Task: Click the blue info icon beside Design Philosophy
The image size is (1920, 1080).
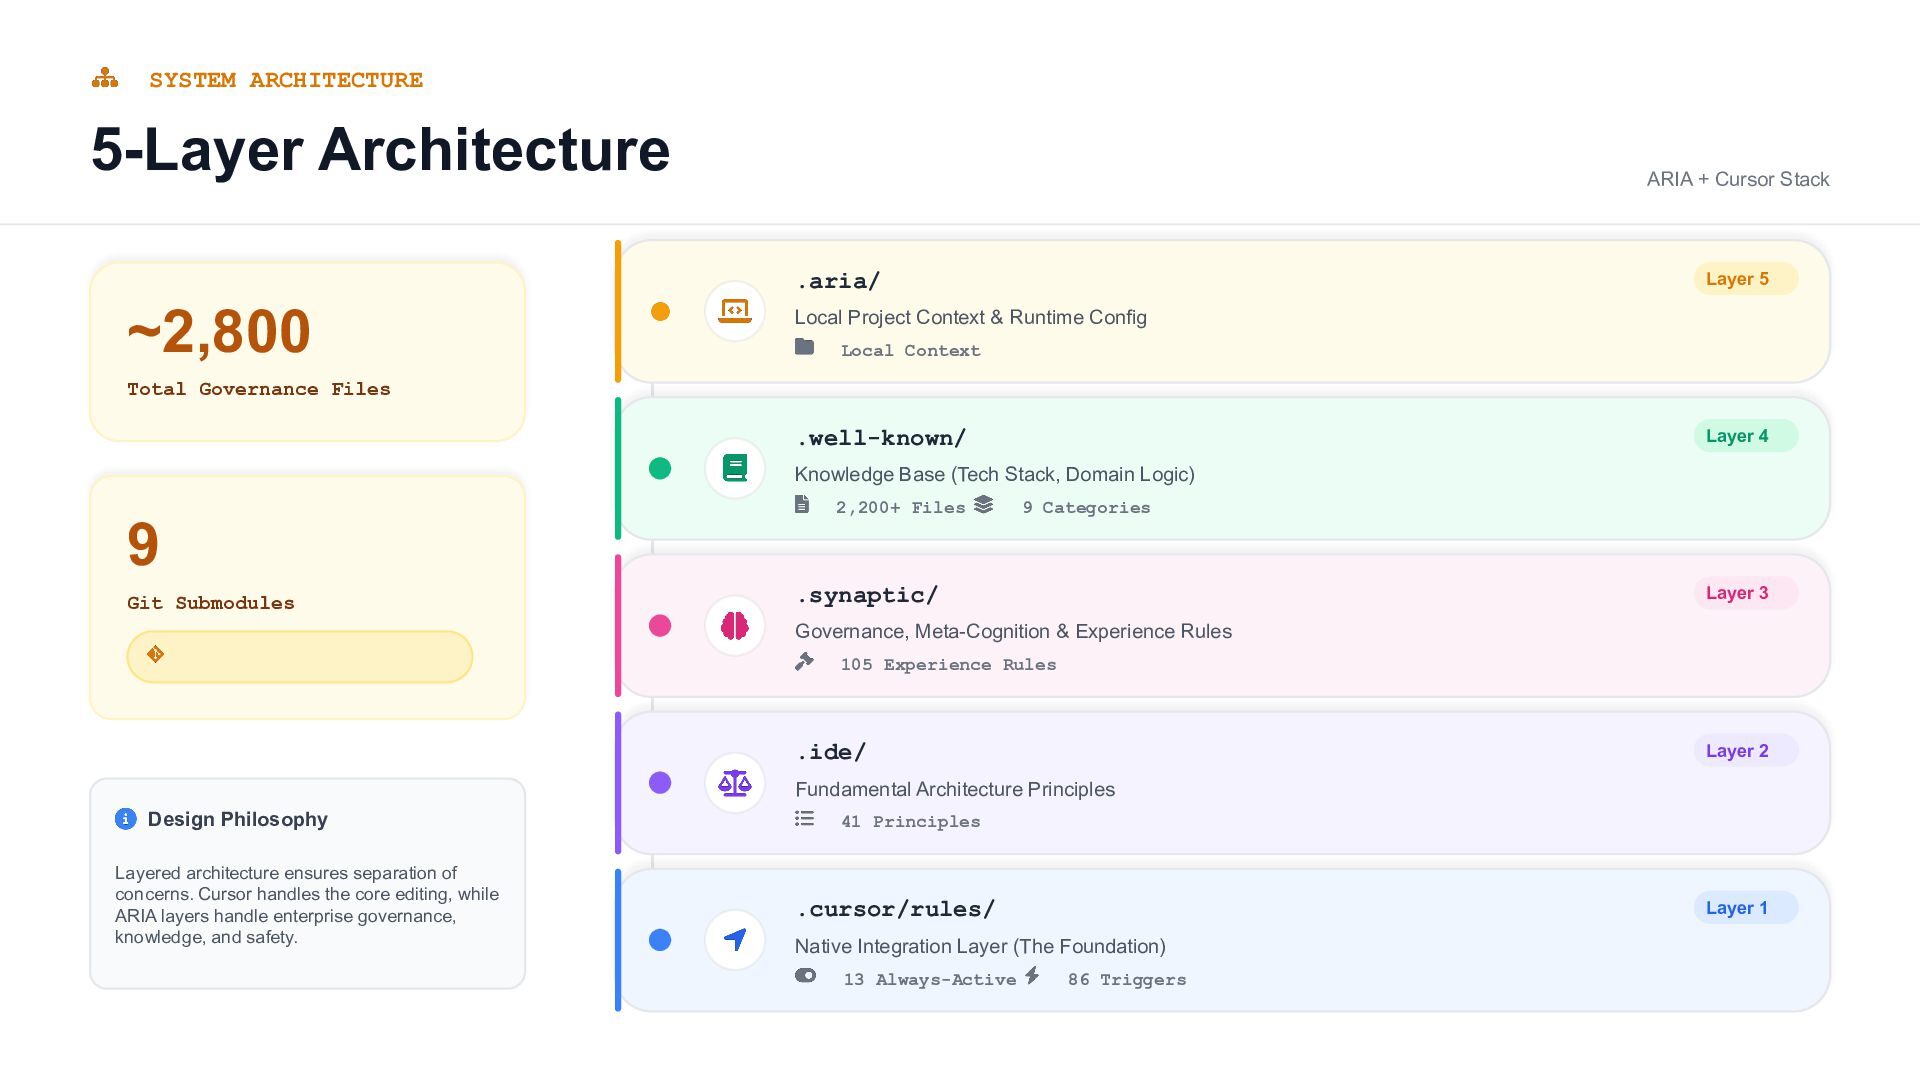Action: (125, 819)
